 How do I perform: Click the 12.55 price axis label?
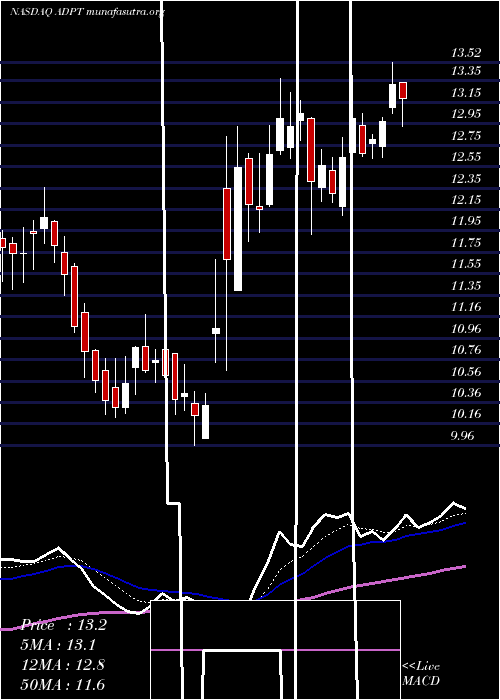pos(466,157)
